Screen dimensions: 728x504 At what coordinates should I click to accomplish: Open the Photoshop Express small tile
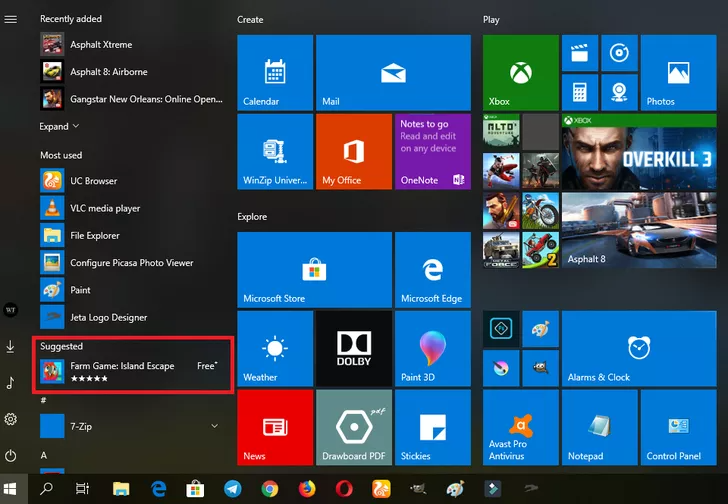pyautogui.click(x=501, y=329)
